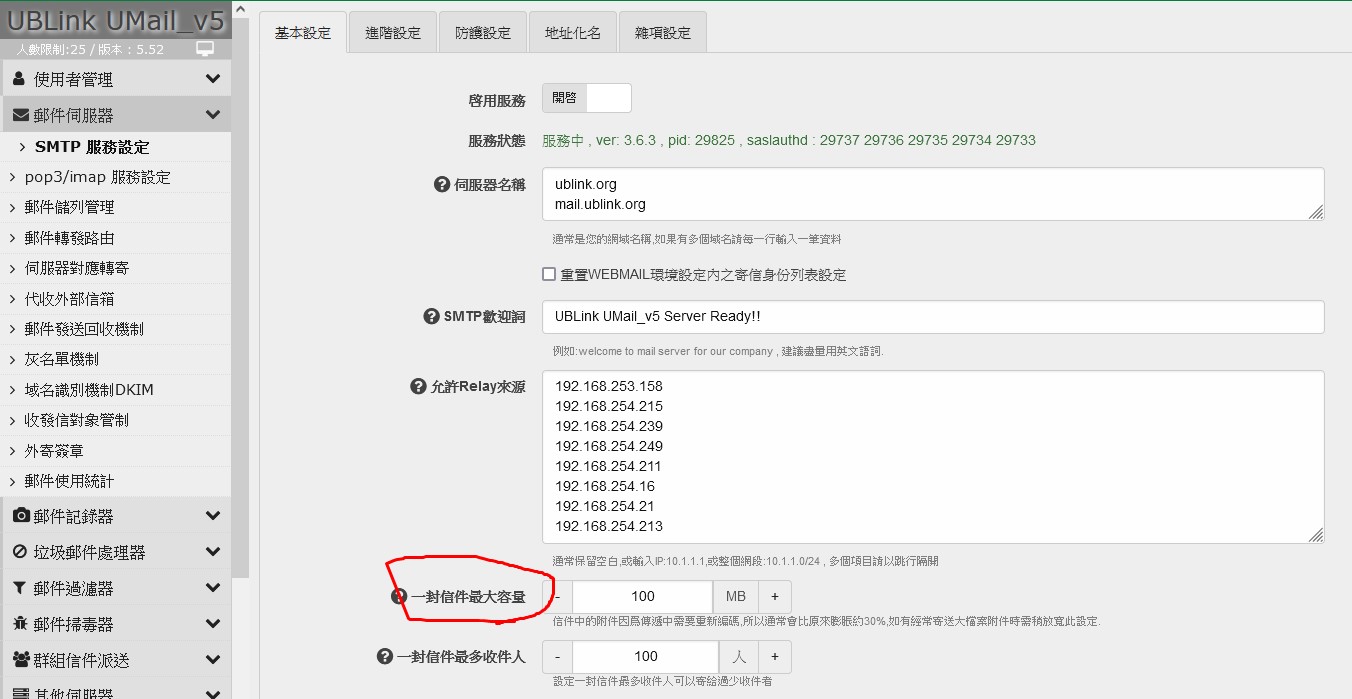Open the 防護設定 tab

pos(483,33)
